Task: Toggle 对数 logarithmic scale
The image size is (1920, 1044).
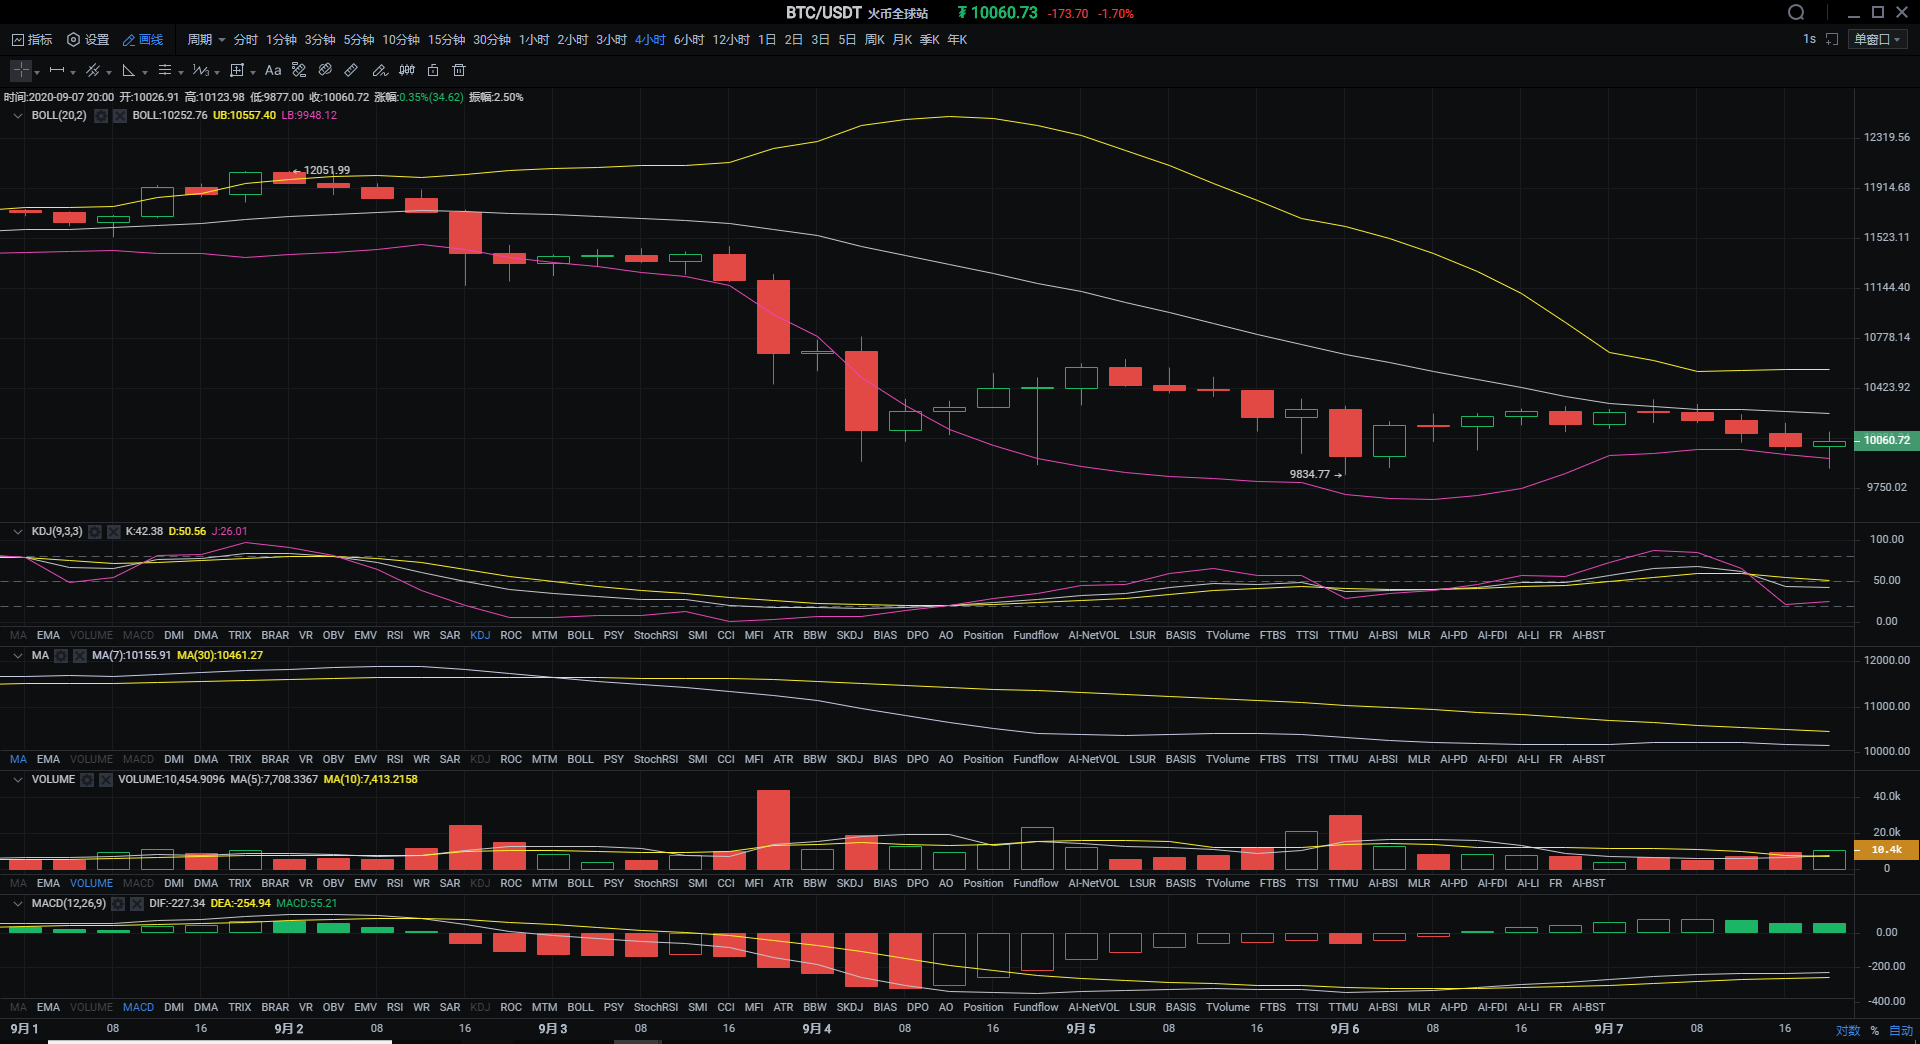Action: 1848,1030
